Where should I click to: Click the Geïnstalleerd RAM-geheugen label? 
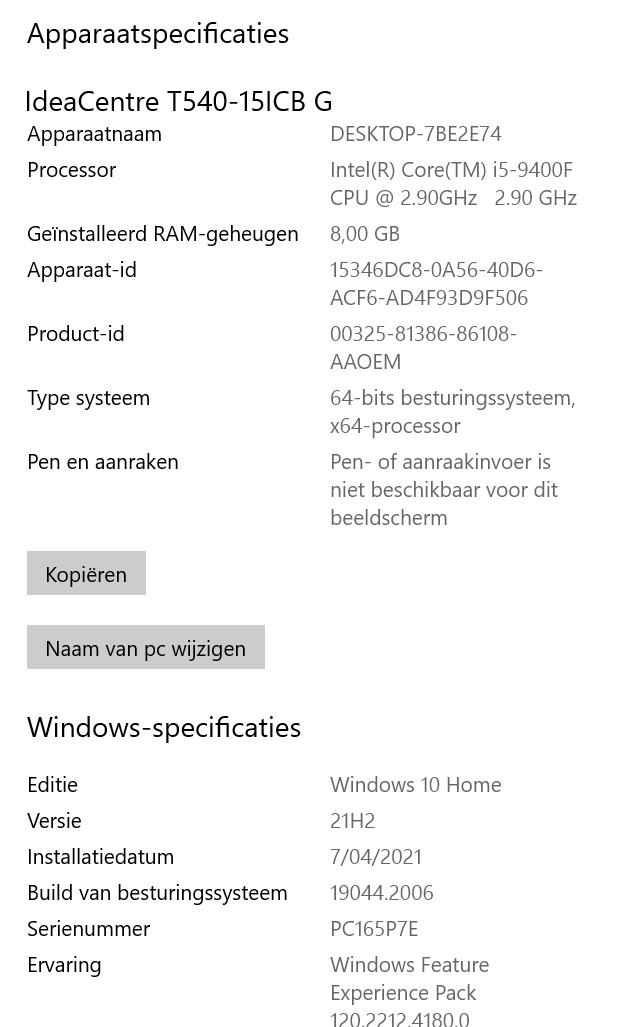pos(162,234)
